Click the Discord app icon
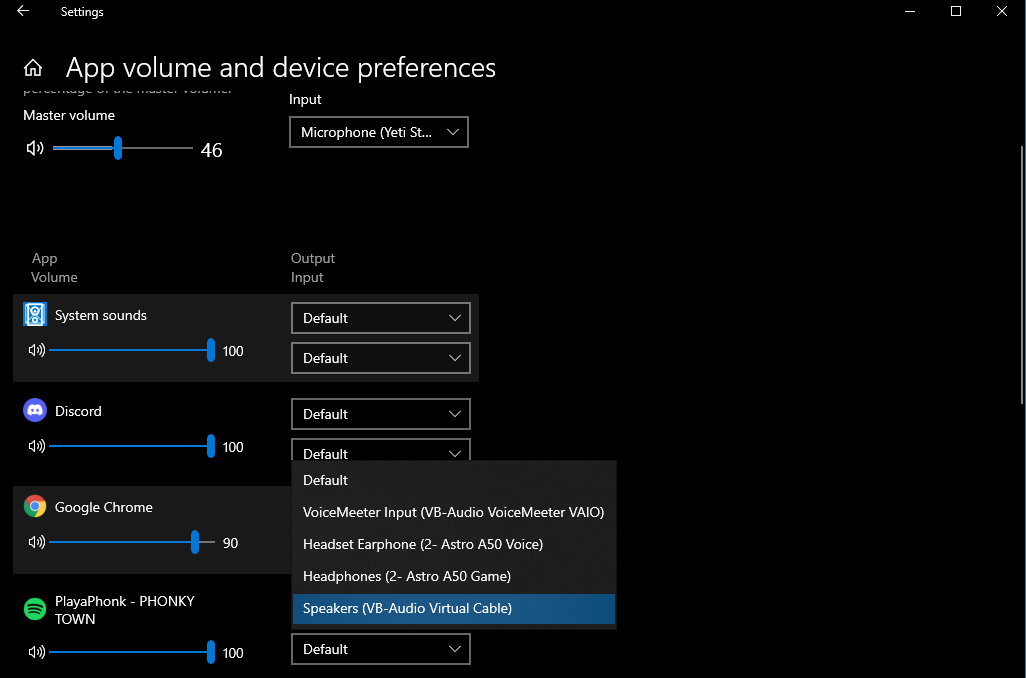1026x678 pixels. coord(35,411)
